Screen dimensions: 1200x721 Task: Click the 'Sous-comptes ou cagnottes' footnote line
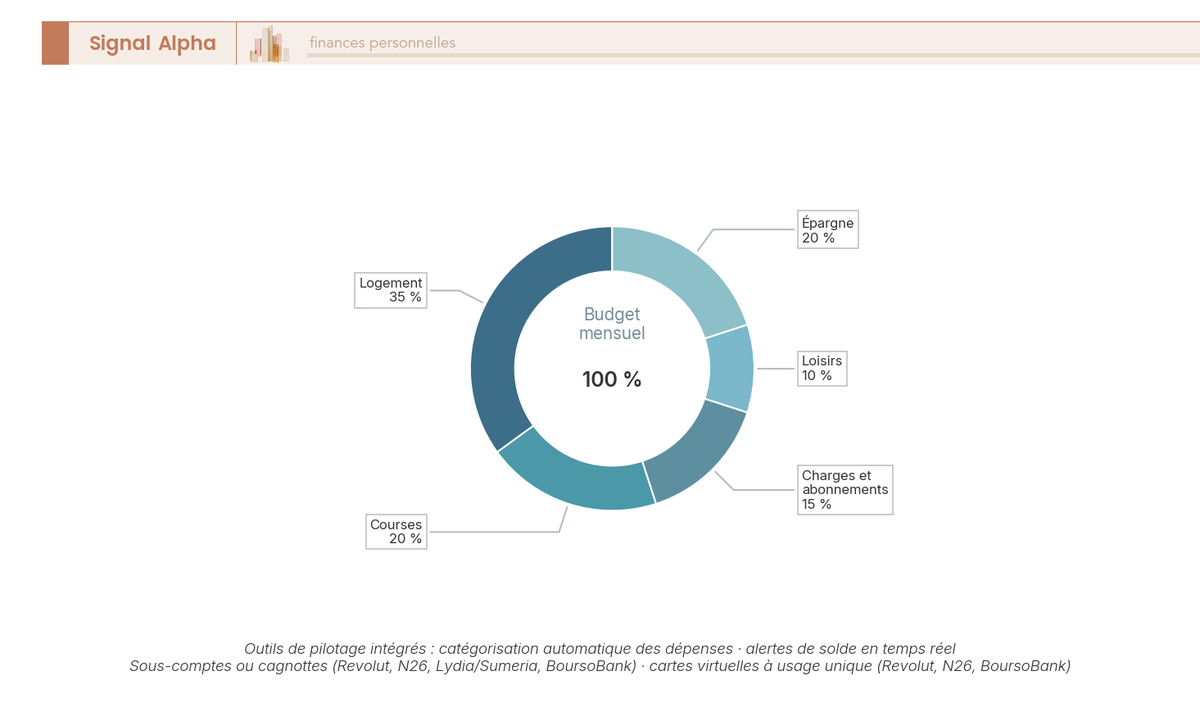tap(600, 666)
